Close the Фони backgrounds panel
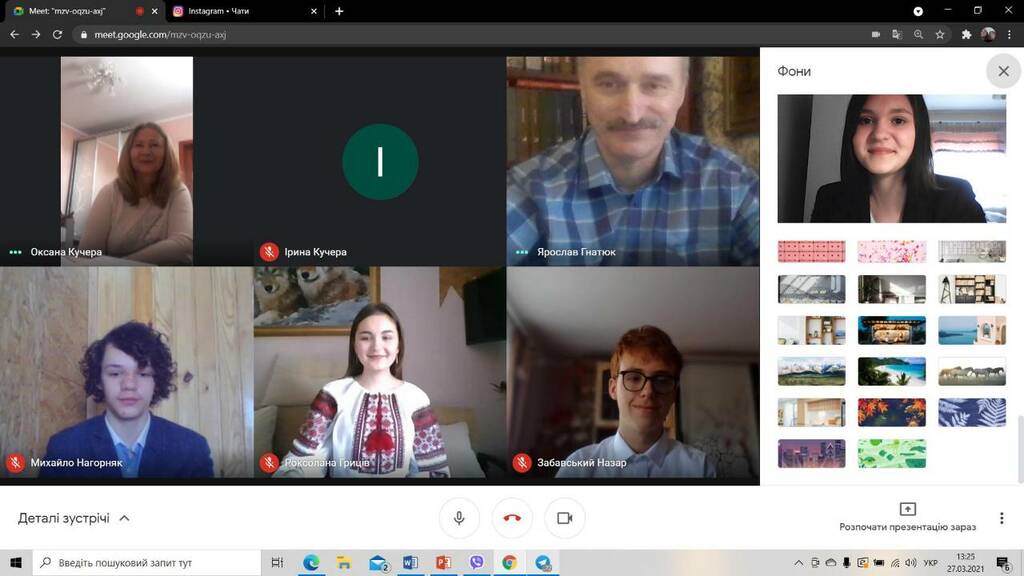1024x576 pixels. point(1003,71)
